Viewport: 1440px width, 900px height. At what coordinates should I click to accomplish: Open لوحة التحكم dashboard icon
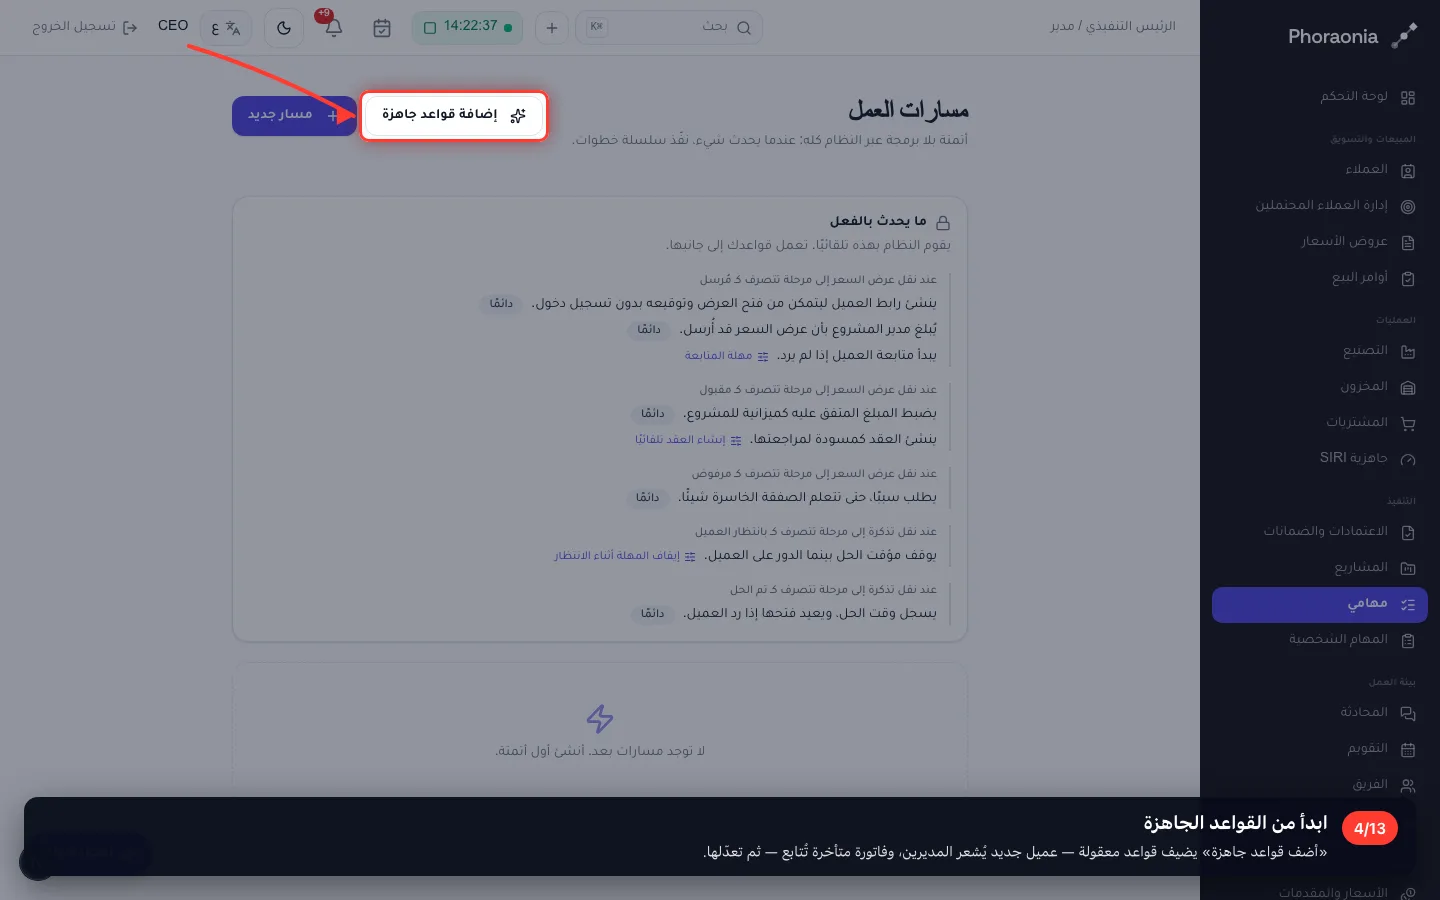[x=1408, y=97]
